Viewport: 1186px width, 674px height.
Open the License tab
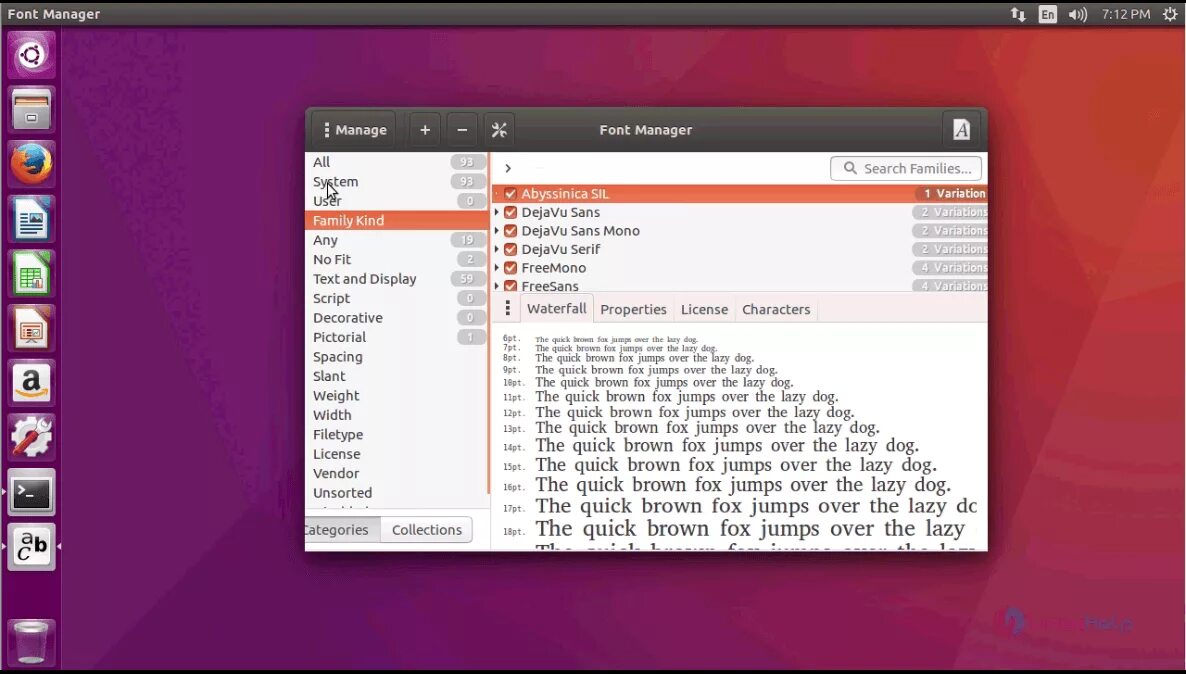click(704, 309)
